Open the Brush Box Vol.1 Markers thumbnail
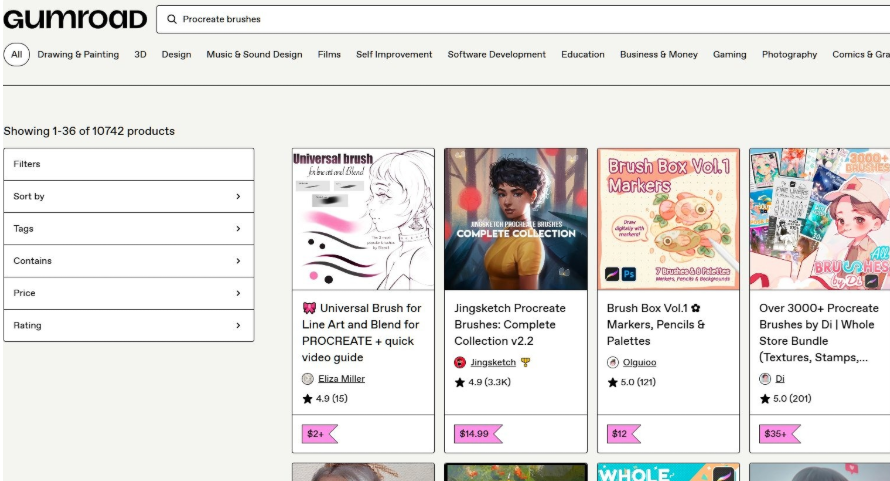This screenshot has height=481, width=890. pyautogui.click(x=669, y=219)
